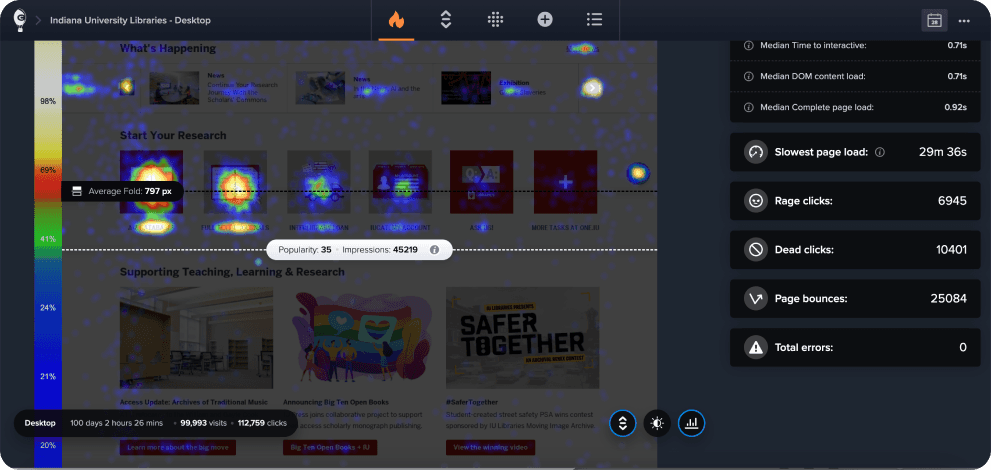Click the Library account card tile
Viewport: 991px width, 470px height.
tap(400, 182)
